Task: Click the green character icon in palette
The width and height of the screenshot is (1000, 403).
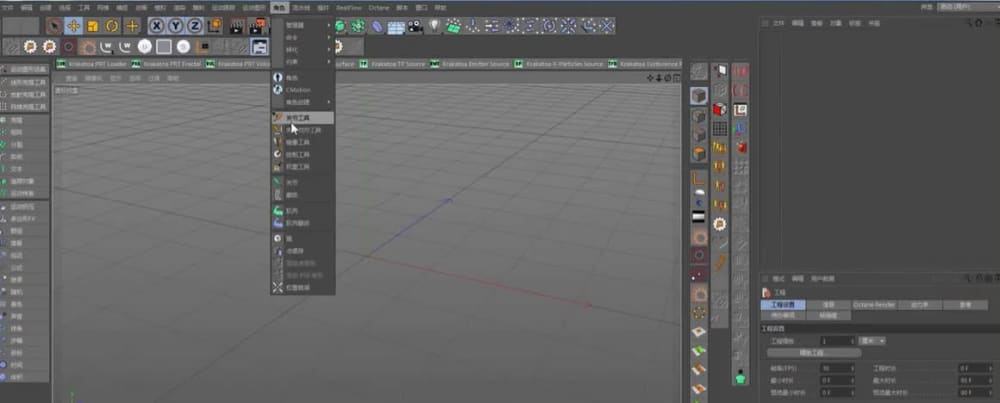Action: pos(740,377)
